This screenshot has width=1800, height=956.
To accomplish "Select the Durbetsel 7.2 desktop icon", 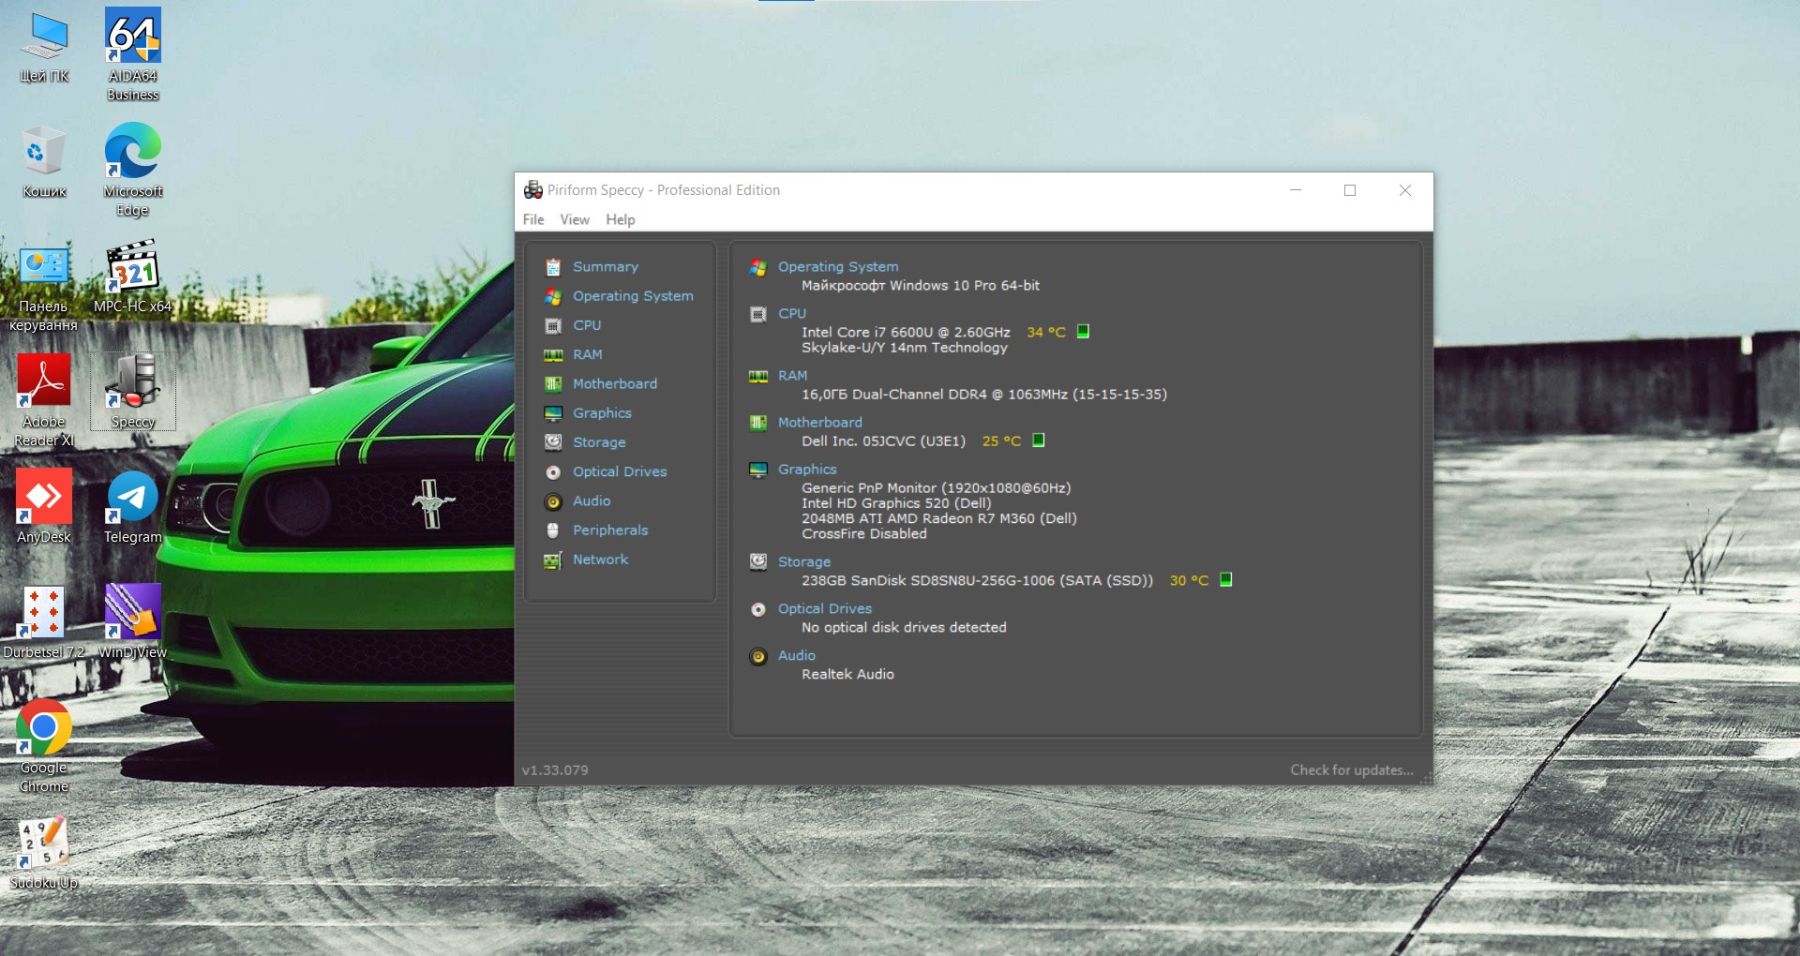I will tap(44, 622).
